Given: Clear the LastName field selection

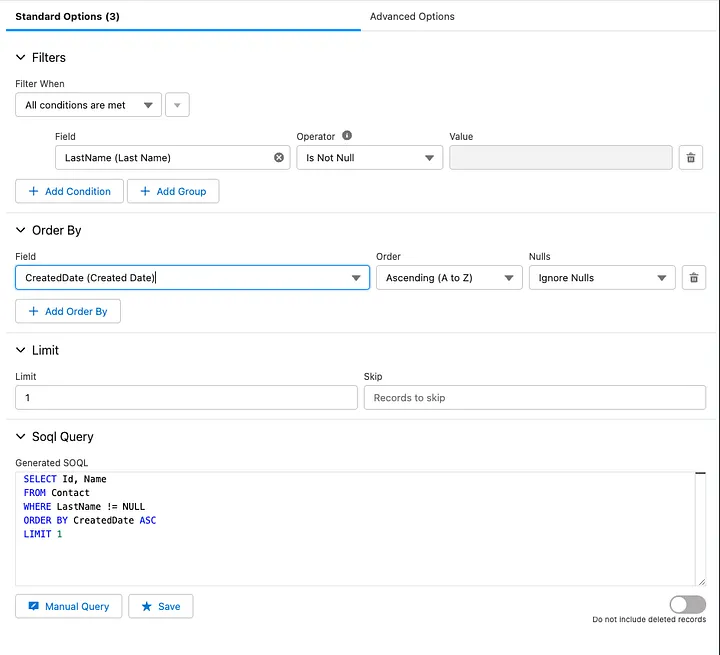Looking at the screenshot, I should pyautogui.click(x=279, y=158).
